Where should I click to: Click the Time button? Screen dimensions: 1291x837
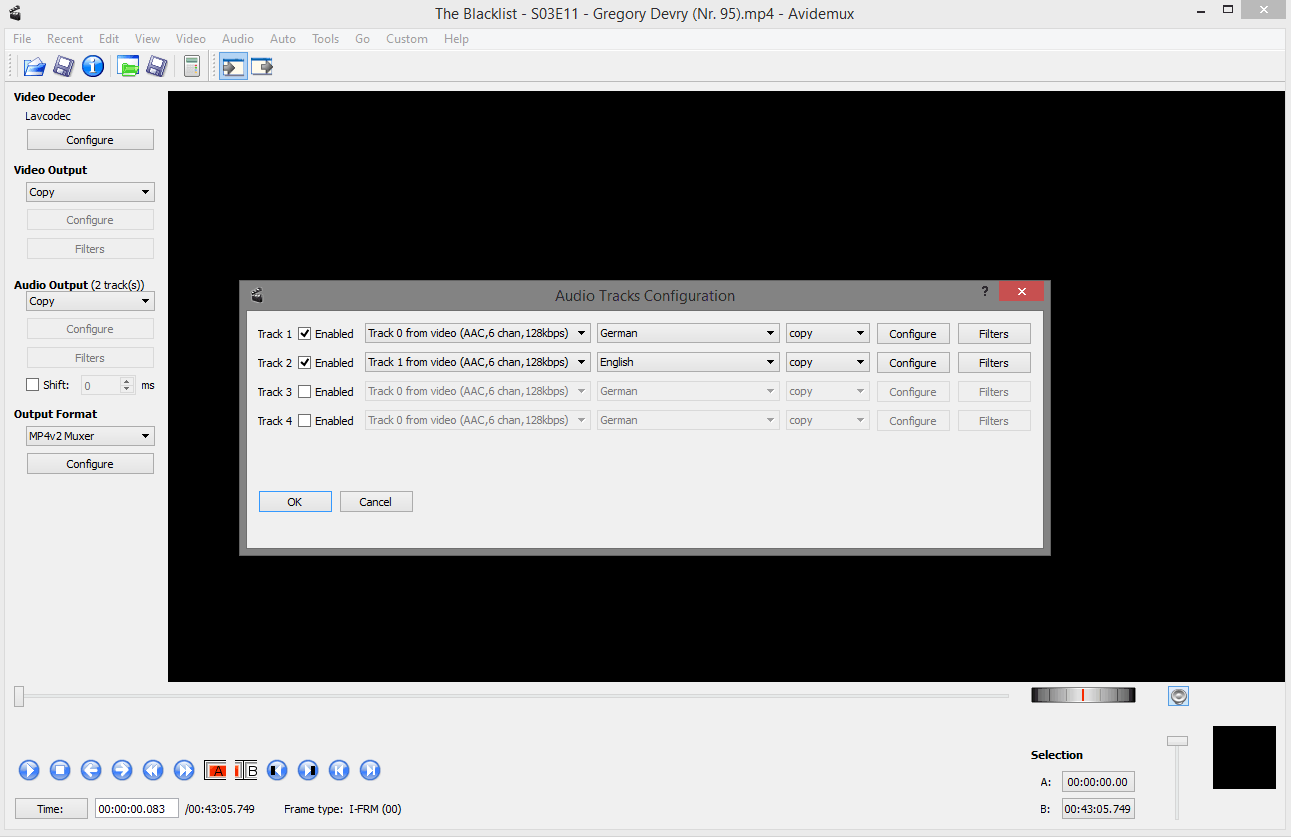(x=51, y=809)
